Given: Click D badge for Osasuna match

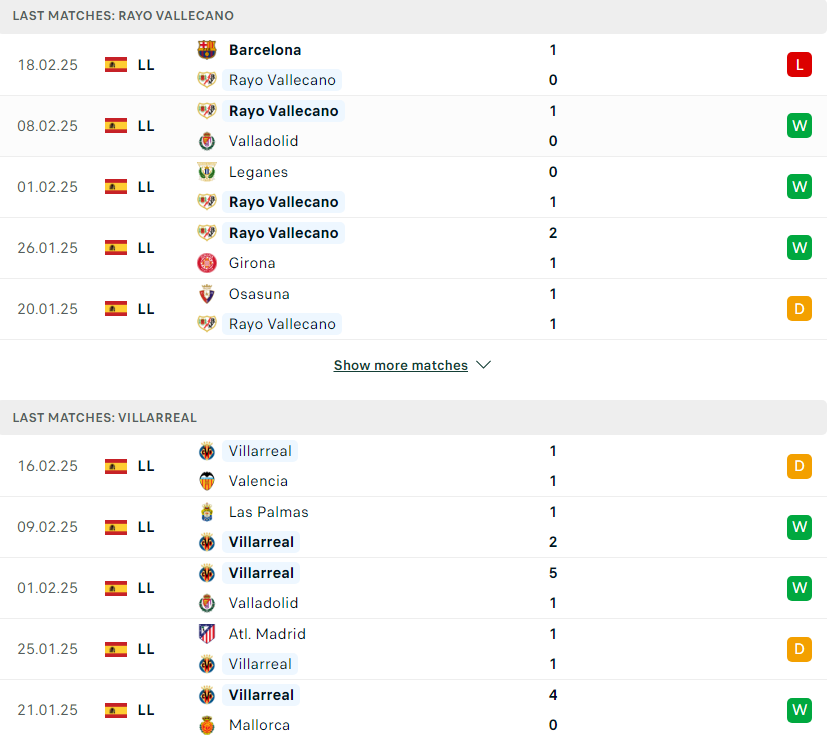Looking at the screenshot, I should (799, 309).
